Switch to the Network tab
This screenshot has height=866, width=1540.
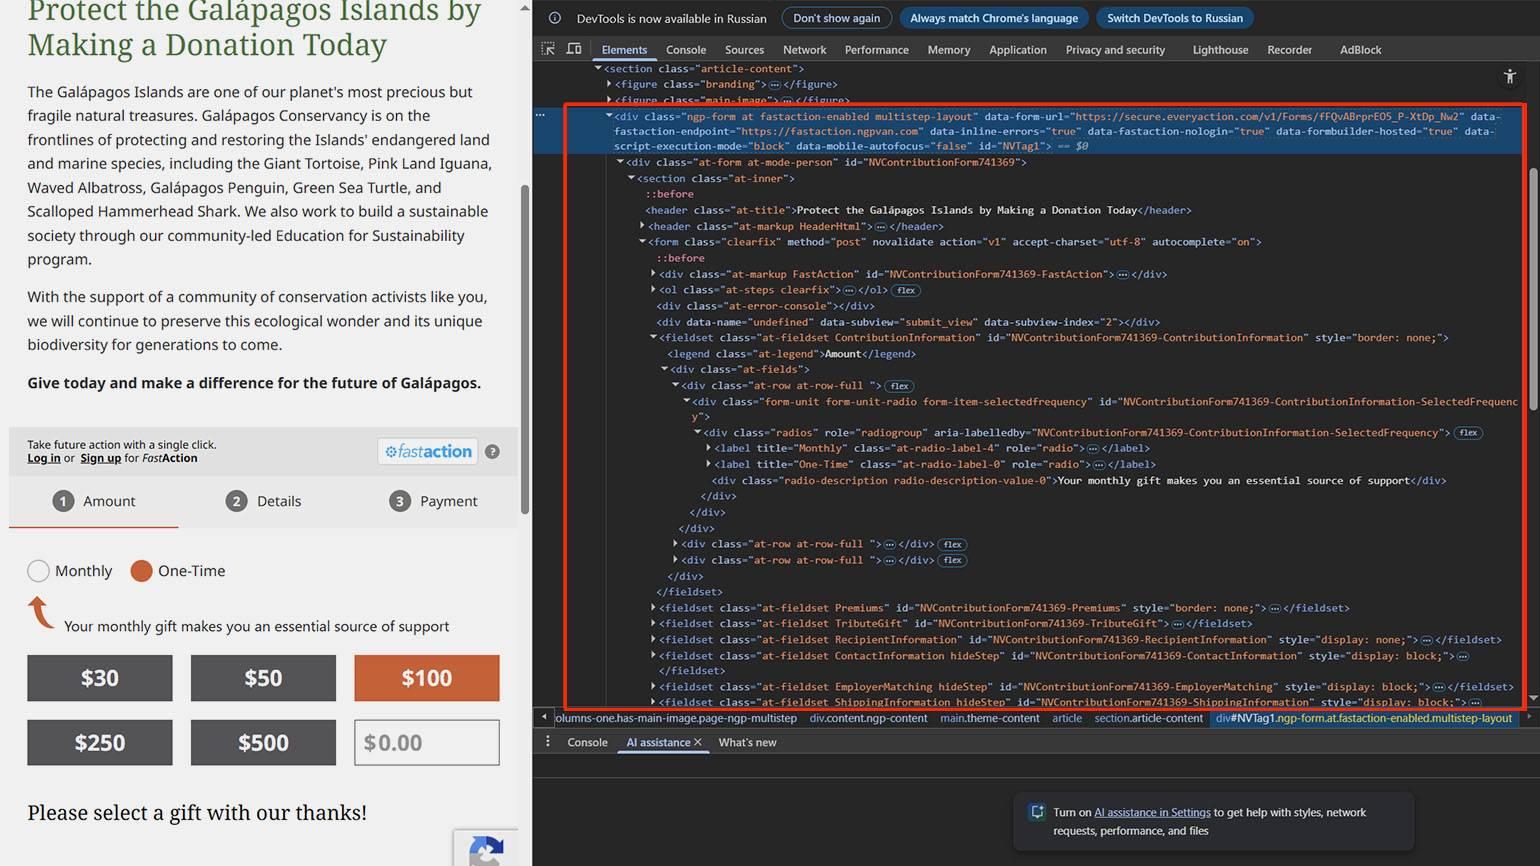pyautogui.click(x=804, y=49)
